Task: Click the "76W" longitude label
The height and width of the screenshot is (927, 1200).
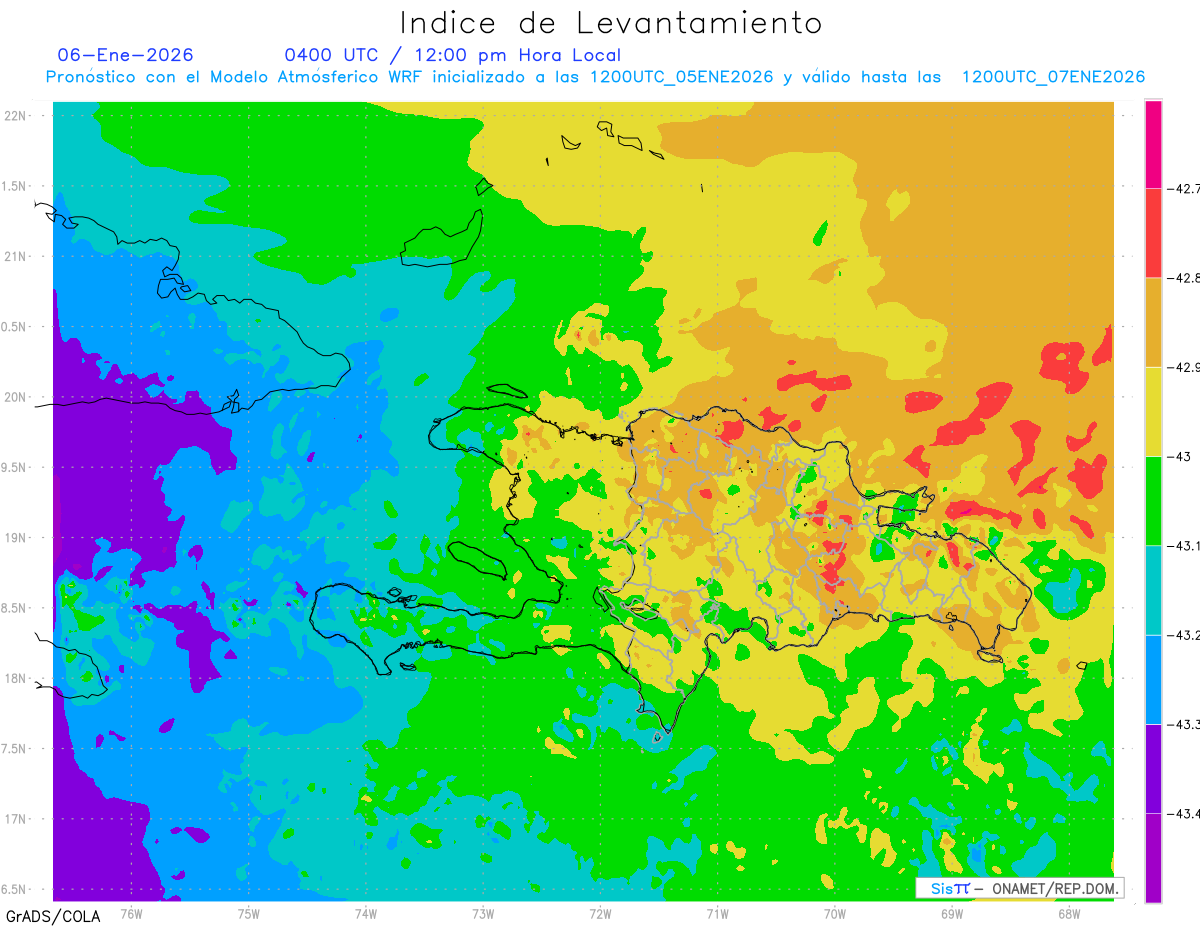Action: pos(131,913)
